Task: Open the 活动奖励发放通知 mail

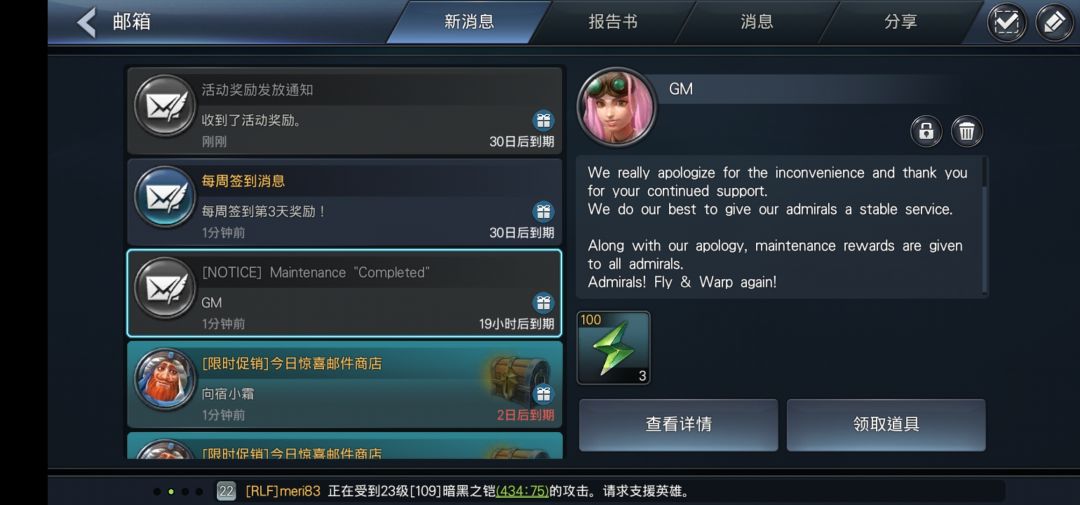Action: (x=344, y=111)
